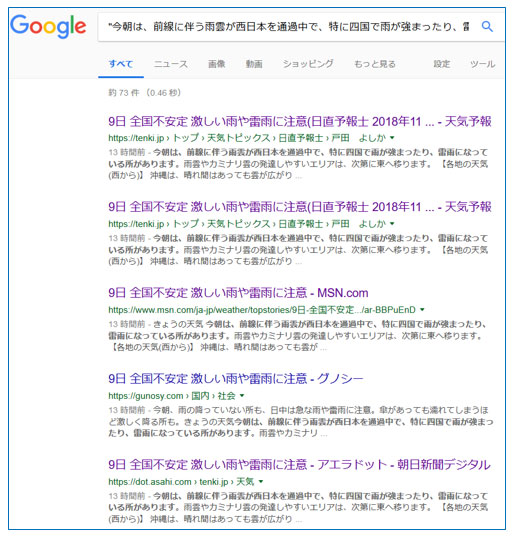514x538 pixels.
Task: Expand the dropdown arrow beside gunosy.com URL
Action: point(242,396)
